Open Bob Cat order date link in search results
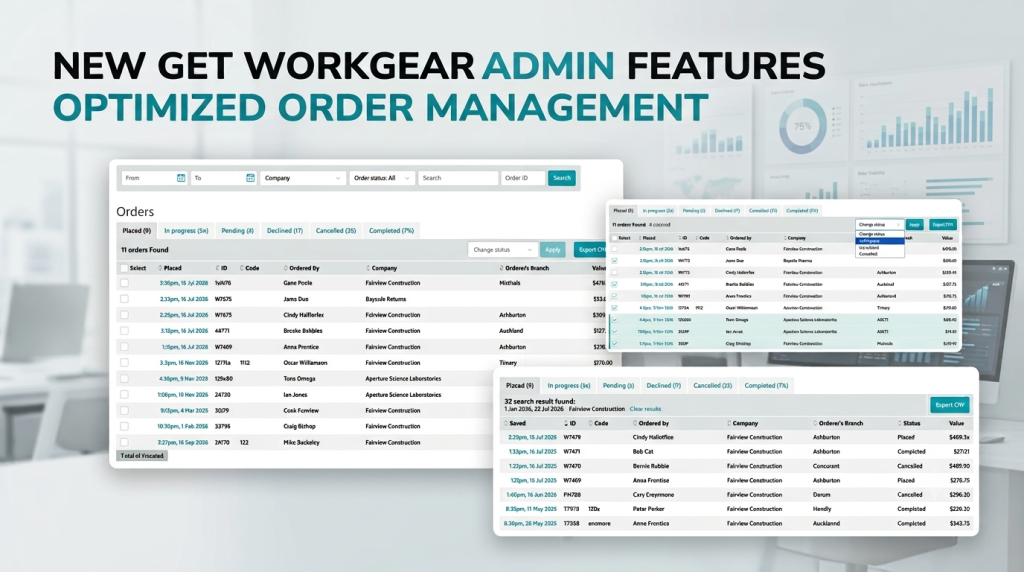Image resolution: width=1024 pixels, height=572 pixels. point(532,452)
